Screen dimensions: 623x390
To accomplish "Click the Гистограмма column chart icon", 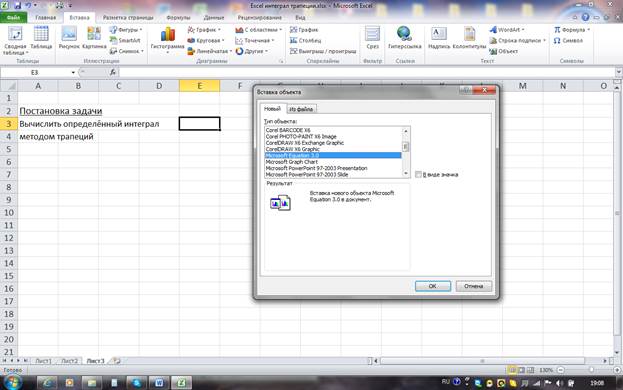I will pos(167,40).
